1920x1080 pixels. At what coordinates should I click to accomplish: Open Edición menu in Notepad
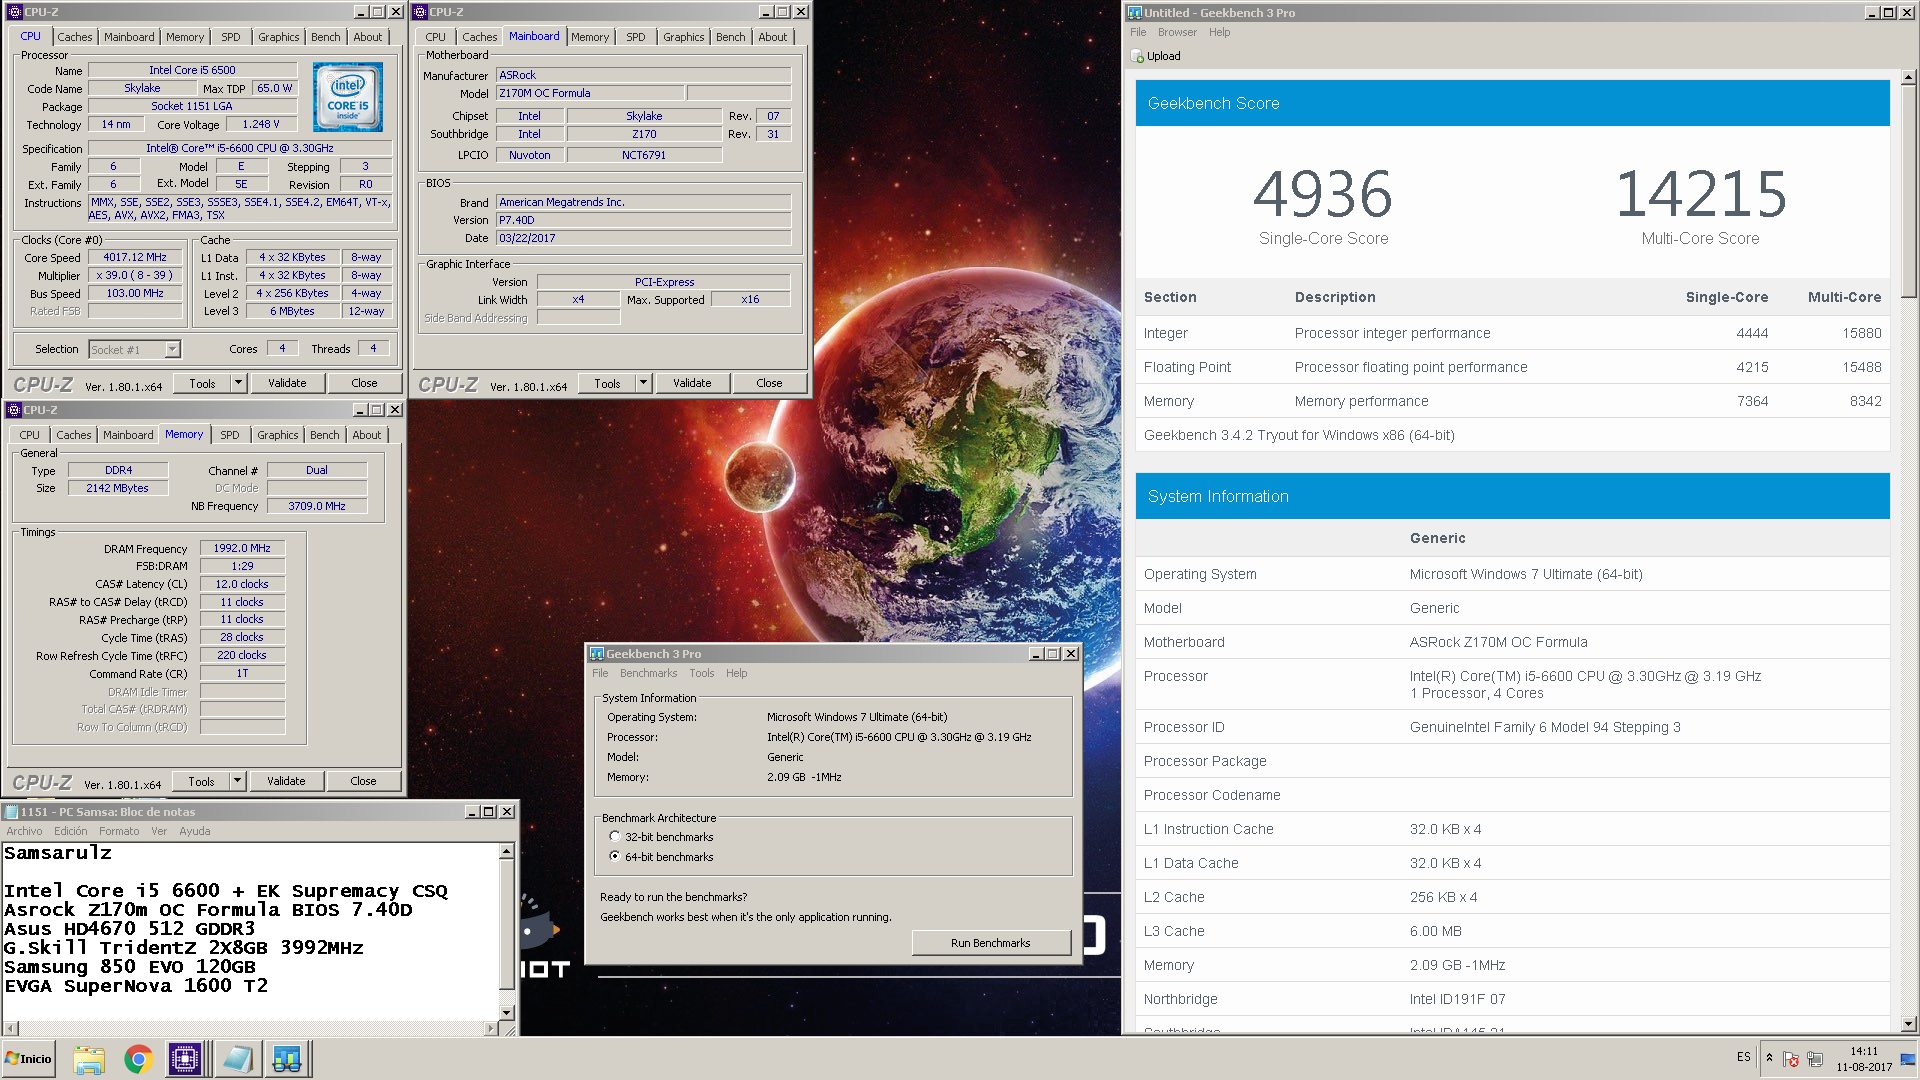click(70, 831)
